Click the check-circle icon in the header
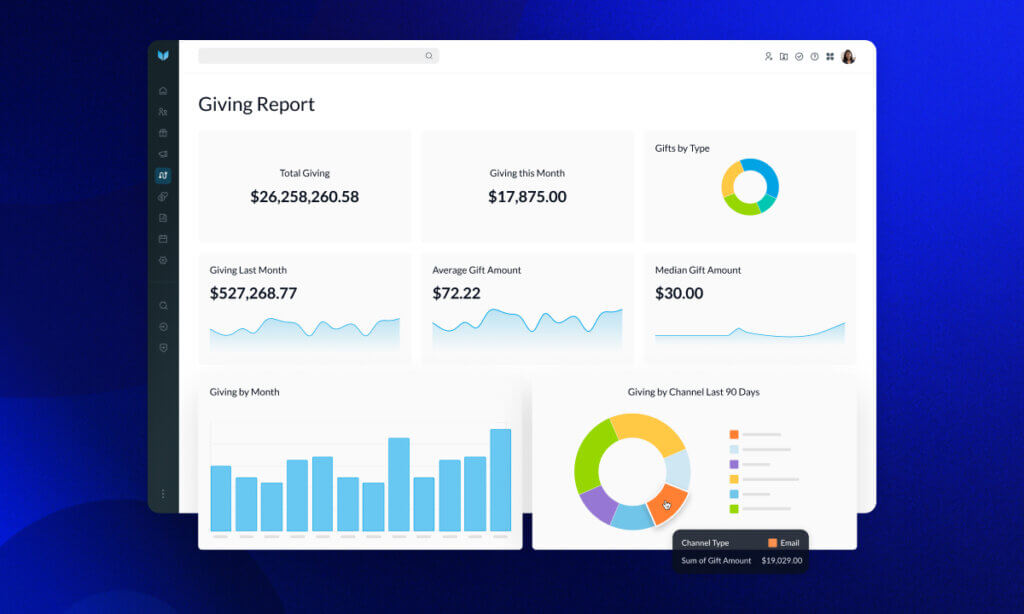 (798, 55)
